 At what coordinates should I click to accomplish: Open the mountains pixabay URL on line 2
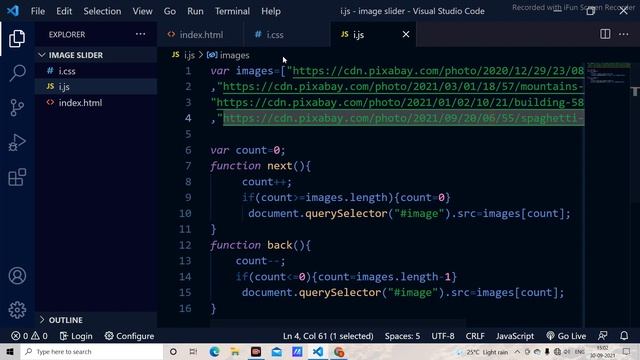coord(403,87)
